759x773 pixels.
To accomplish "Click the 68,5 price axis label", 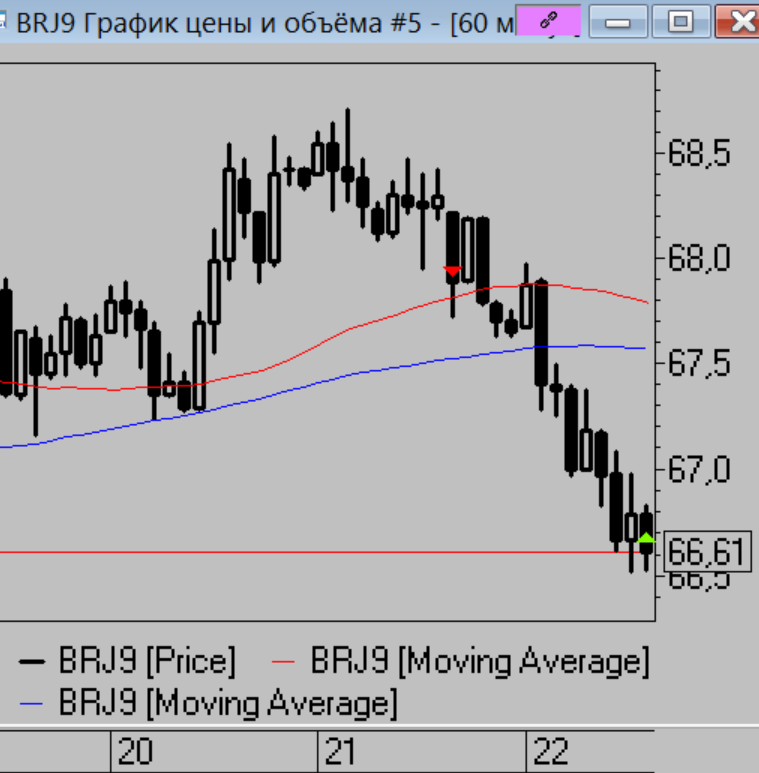I will click(x=698, y=154).
